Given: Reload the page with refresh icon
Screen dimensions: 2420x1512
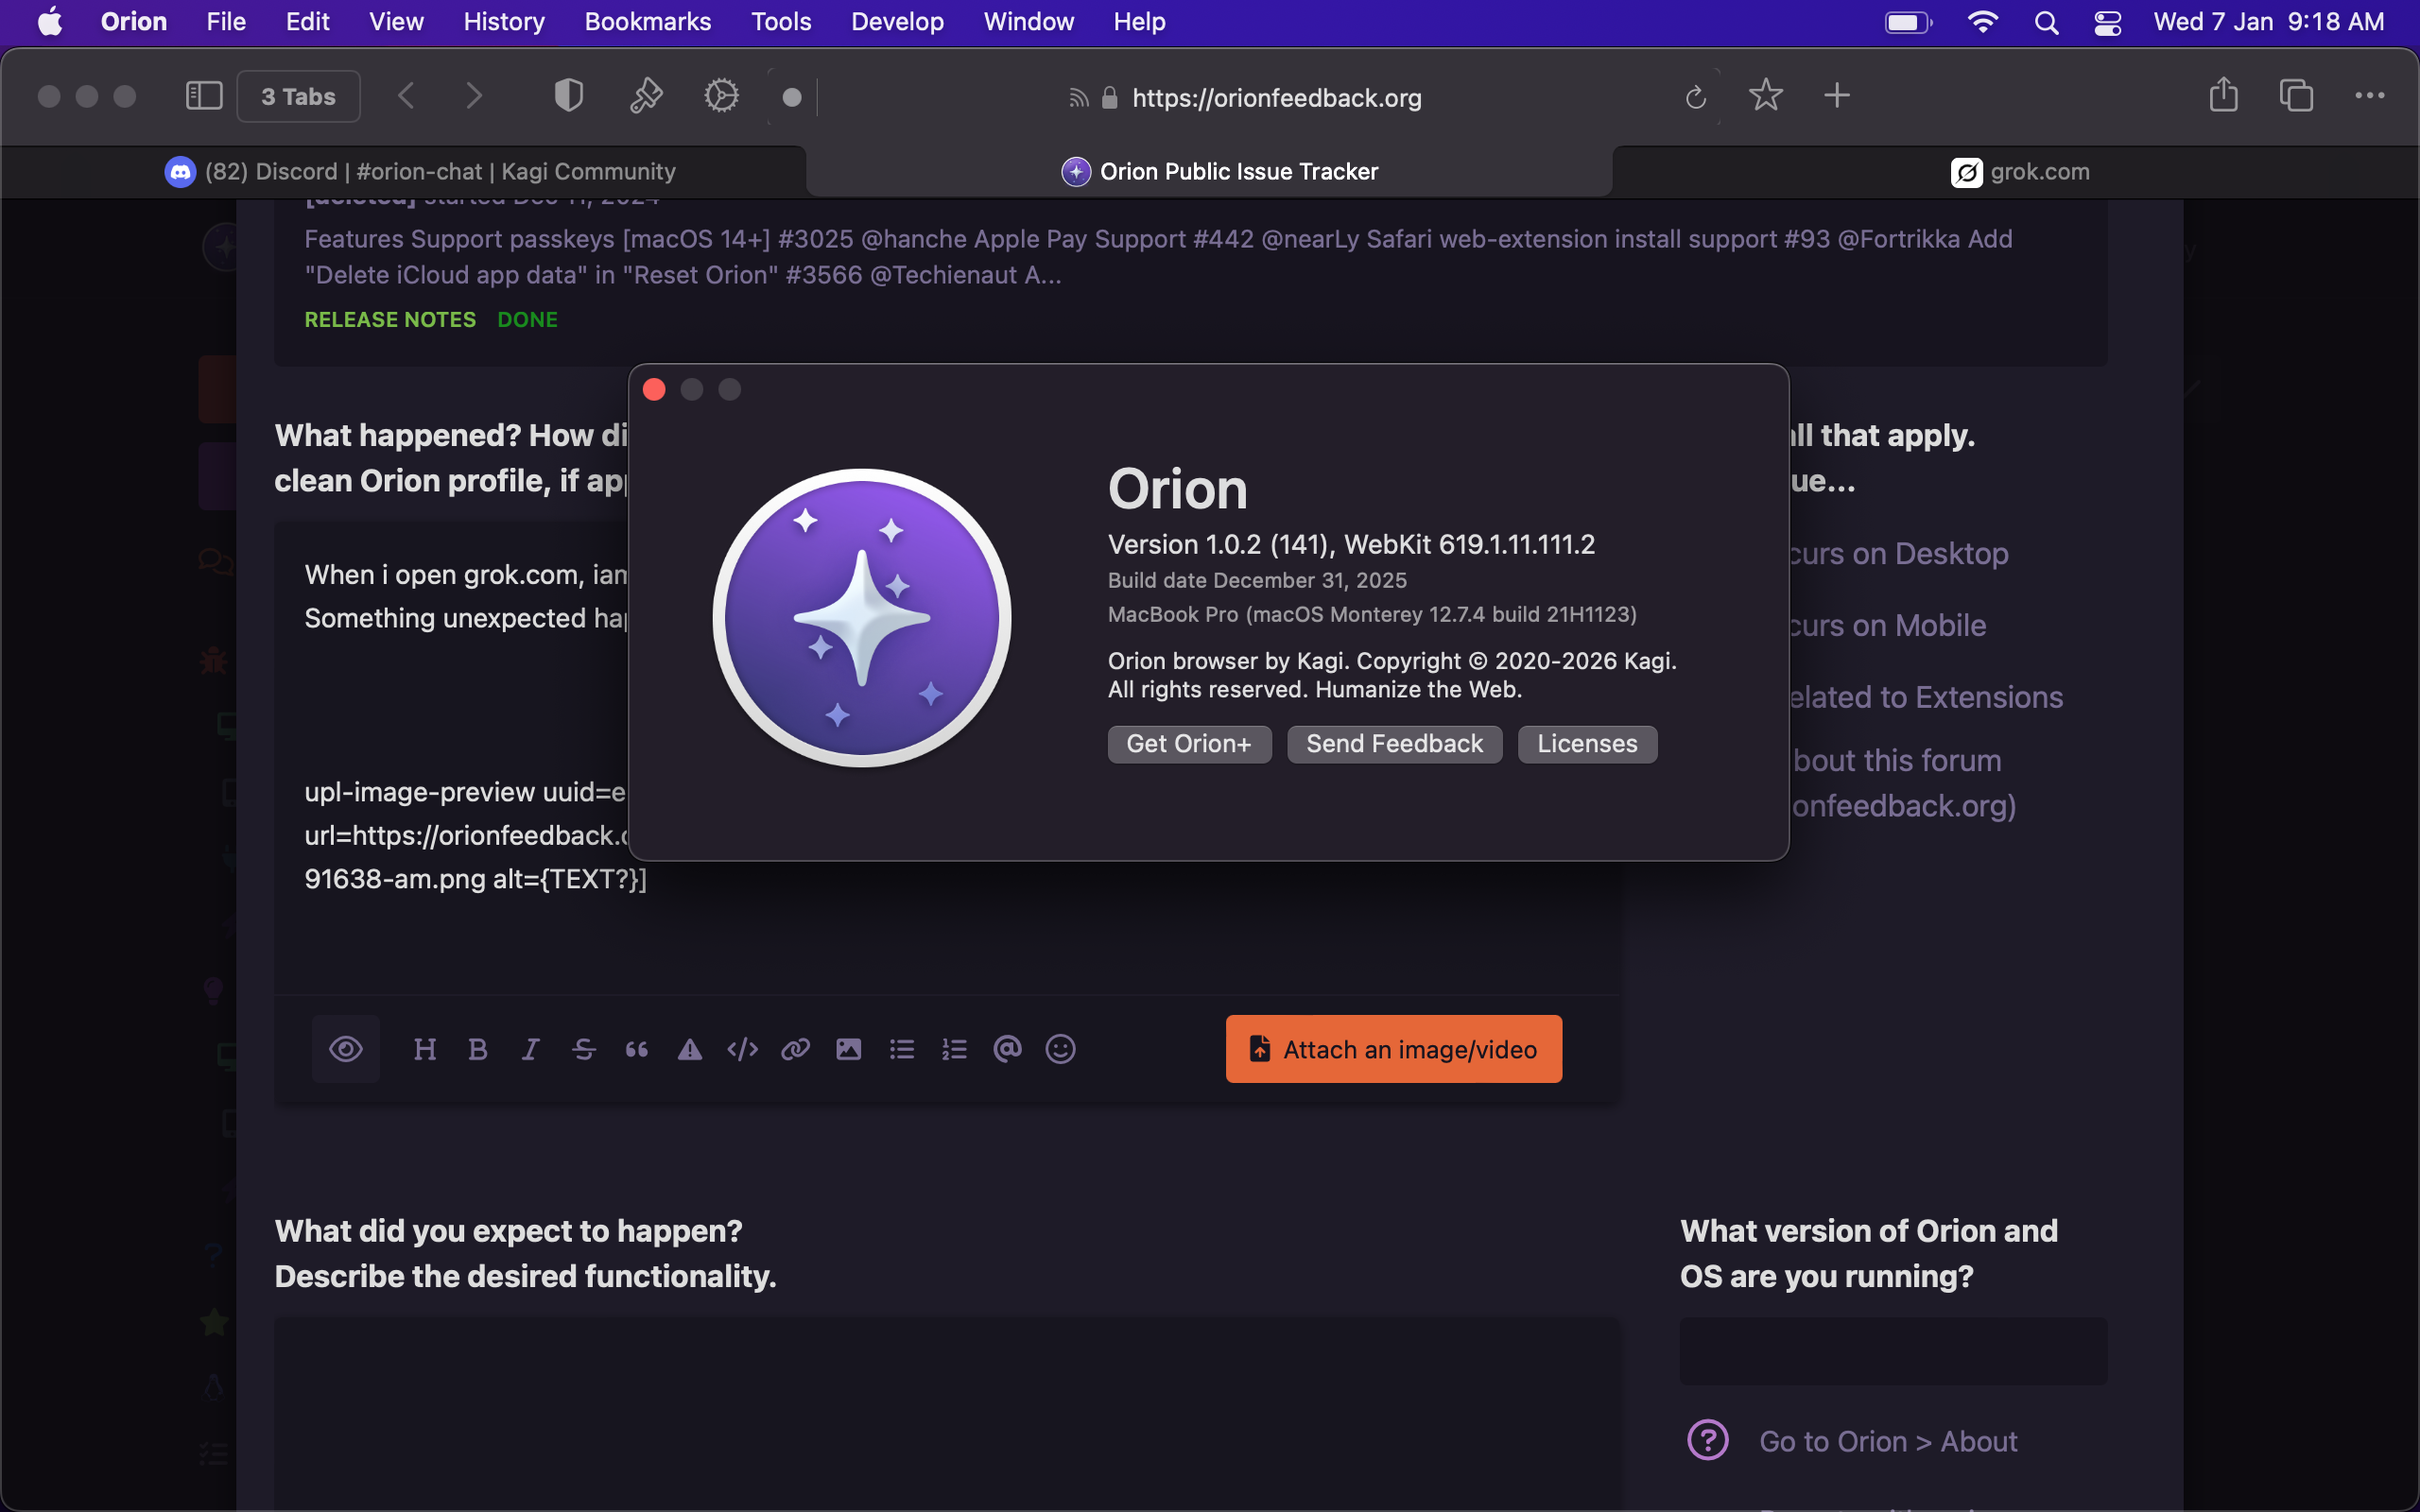Looking at the screenshot, I should point(1695,97).
